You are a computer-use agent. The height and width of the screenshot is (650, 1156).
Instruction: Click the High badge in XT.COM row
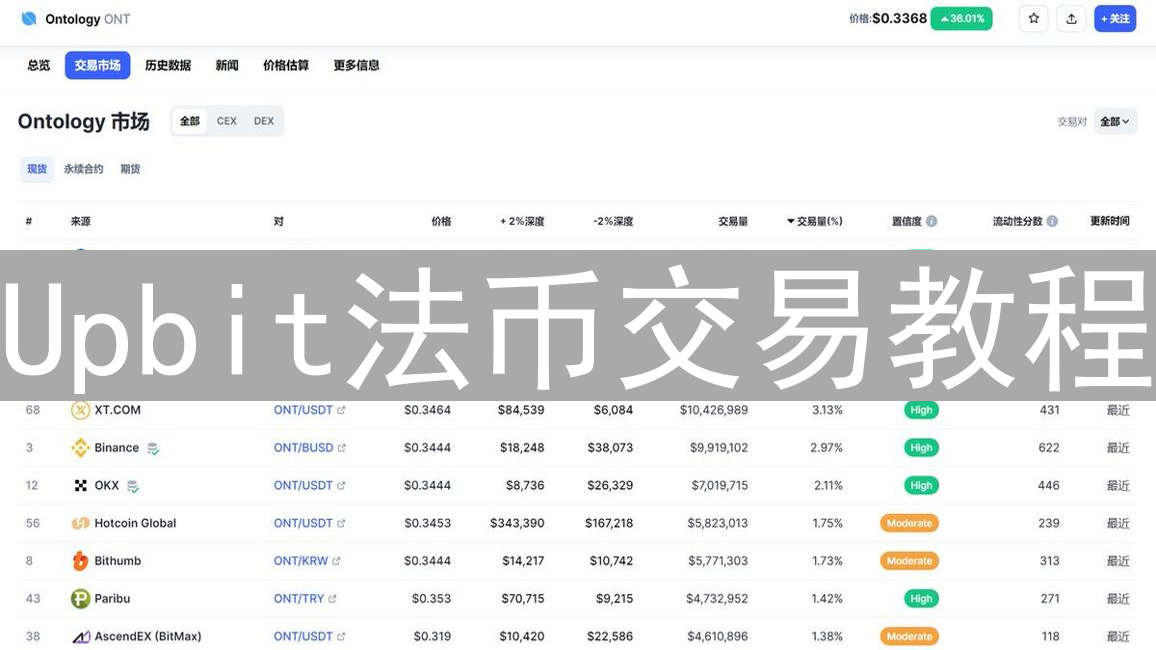pos(921,410)
